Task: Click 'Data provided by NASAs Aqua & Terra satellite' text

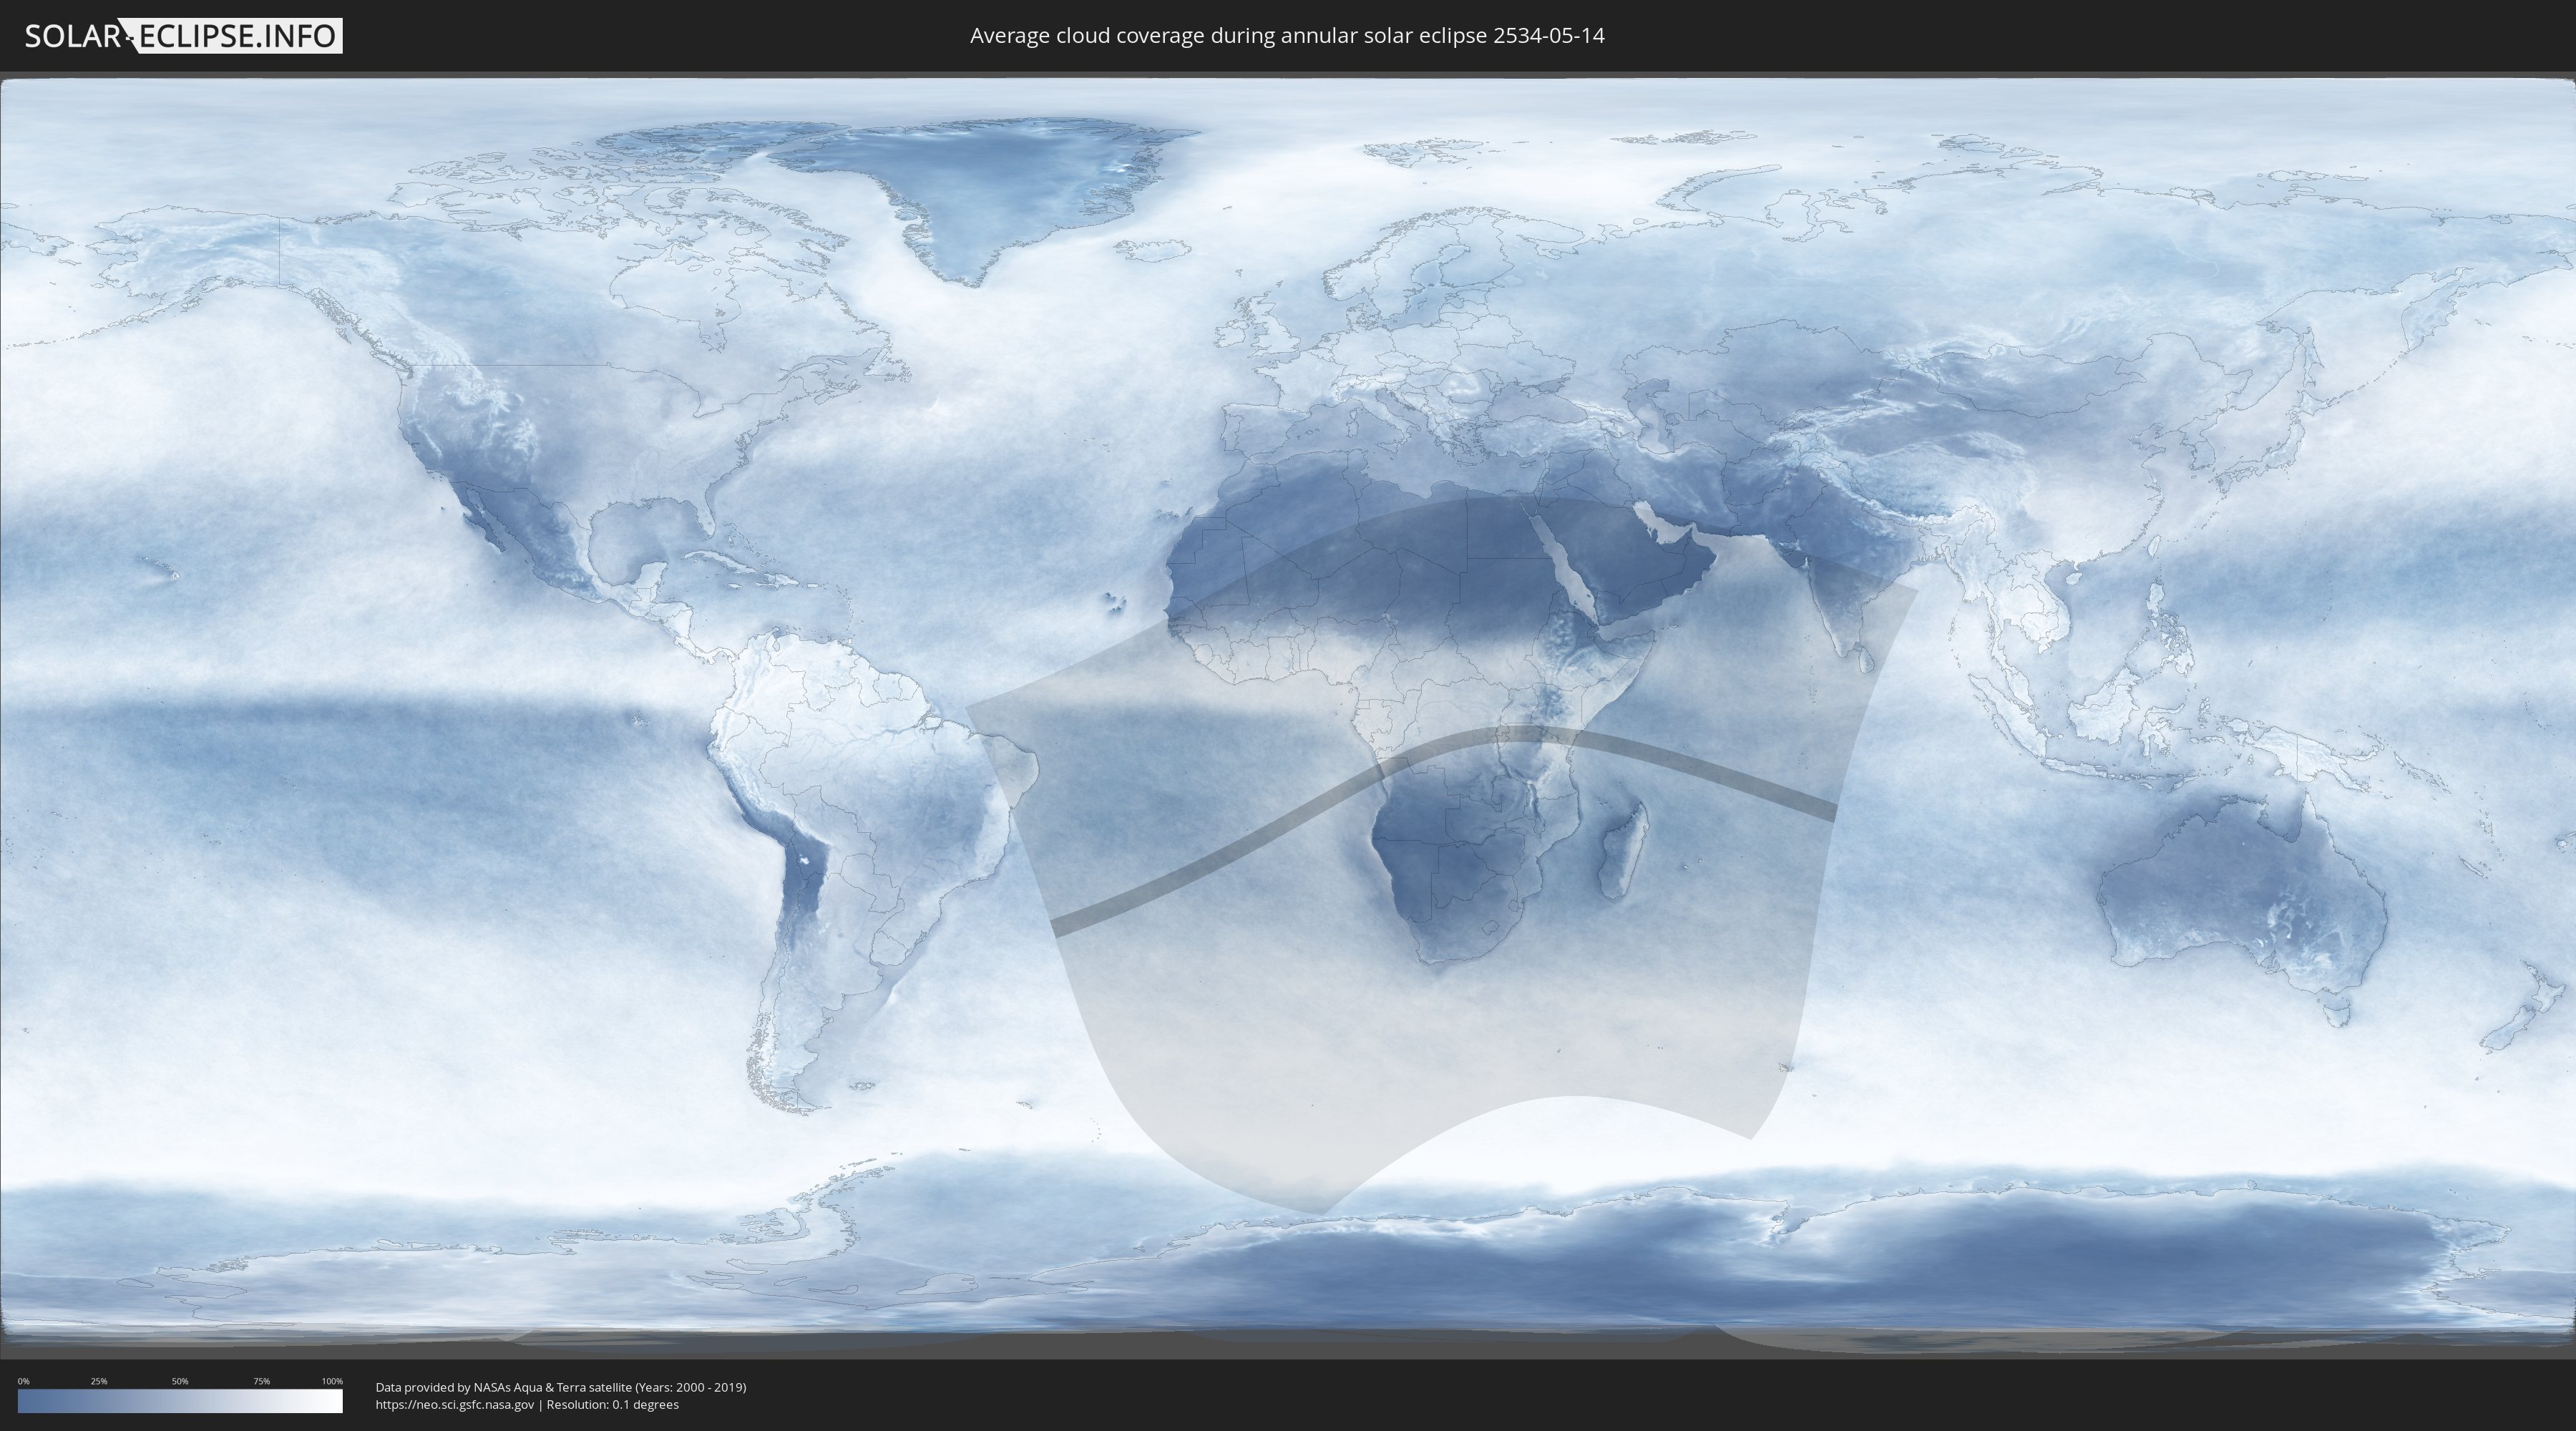Action: tap(503, 1387)
